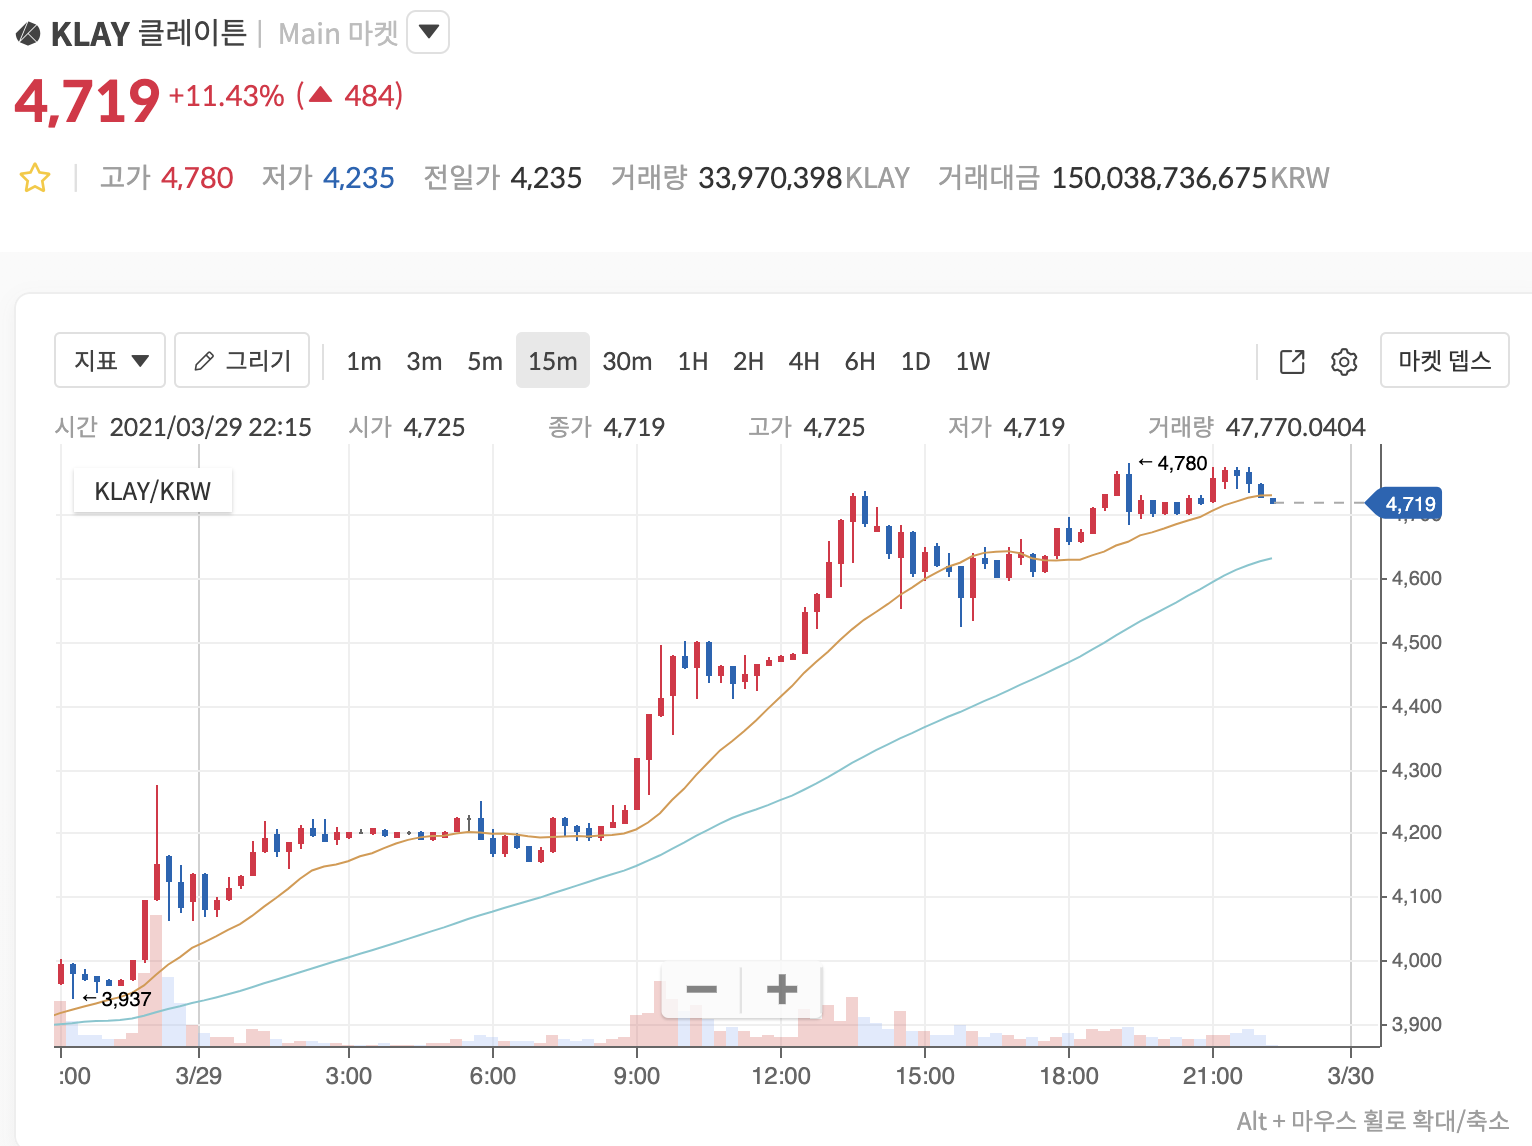Viewport: 1532px width, 1146px height.
Task: Click the 거래대금 150,038,736,675 KRW value
Action: [1134, 178]
